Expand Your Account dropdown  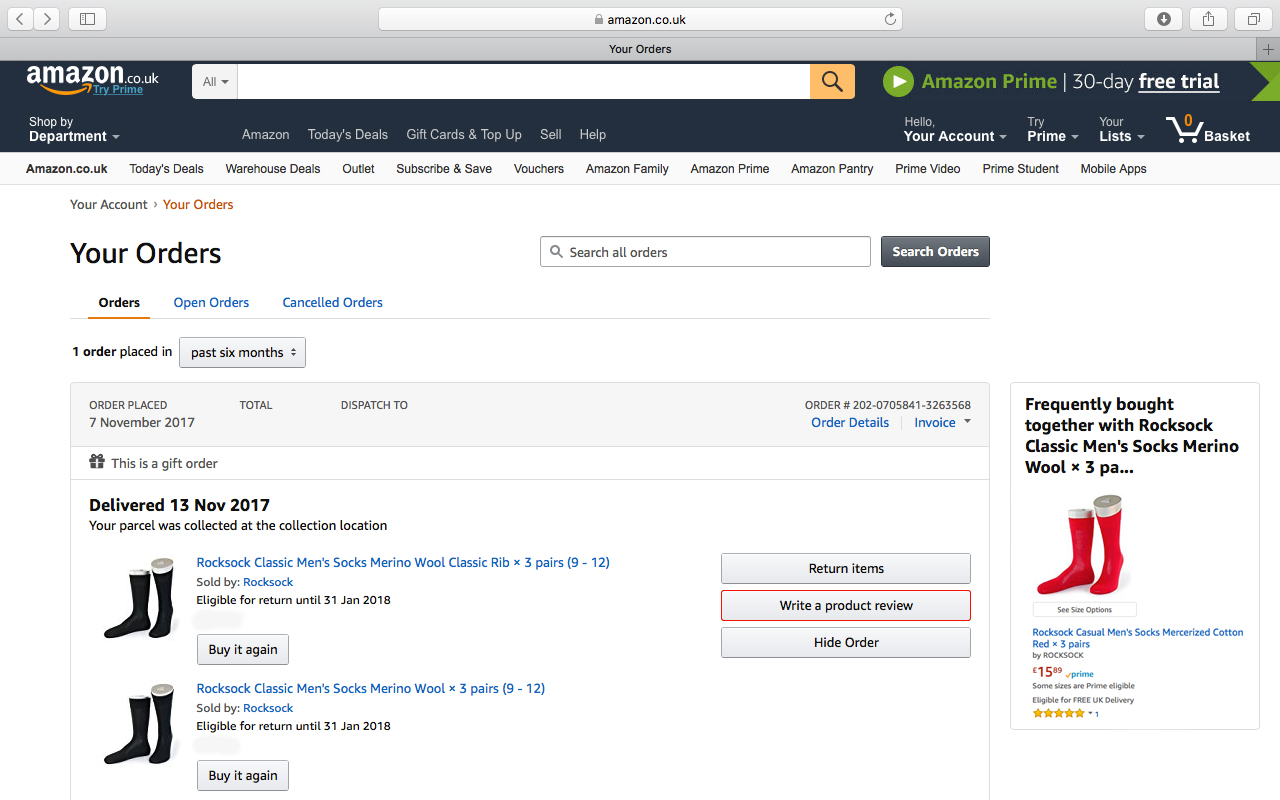pyautogui.click(x=954, y=129)
